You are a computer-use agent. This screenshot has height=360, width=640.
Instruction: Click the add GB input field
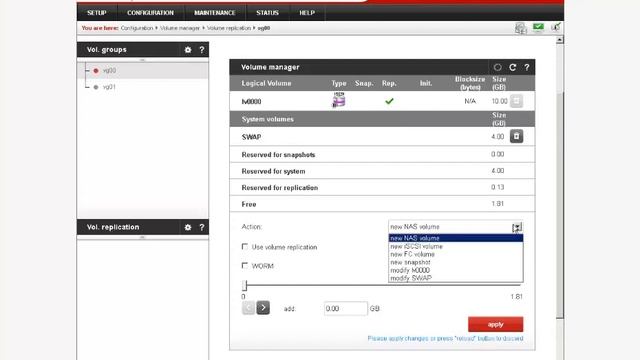click(x=346, y=309)
